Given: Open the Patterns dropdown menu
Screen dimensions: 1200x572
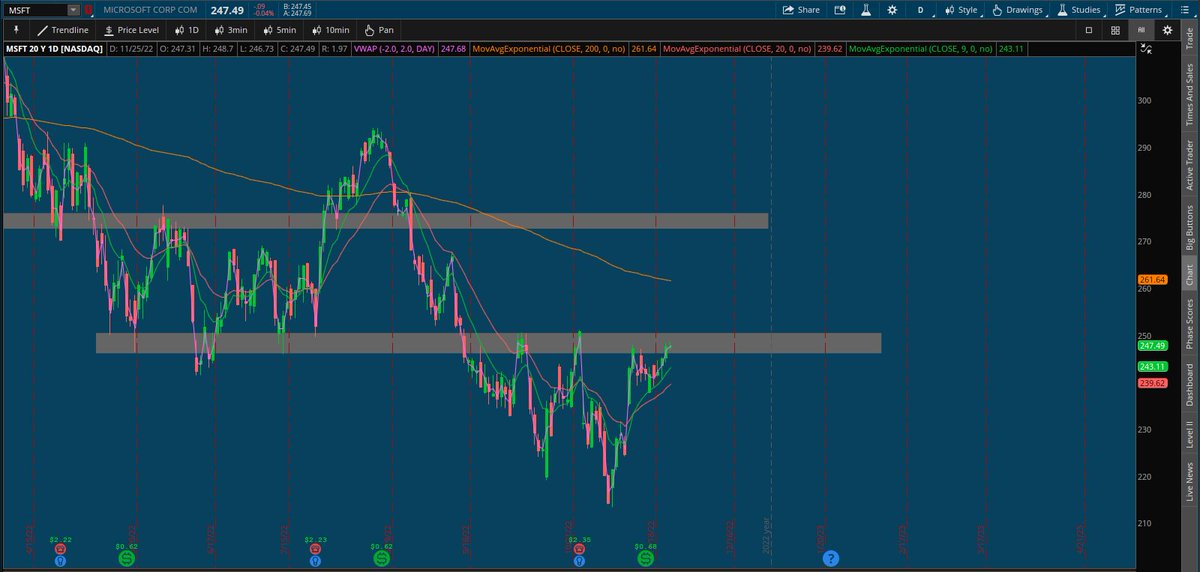Looking at the screenshot, I should [1140, 10].
